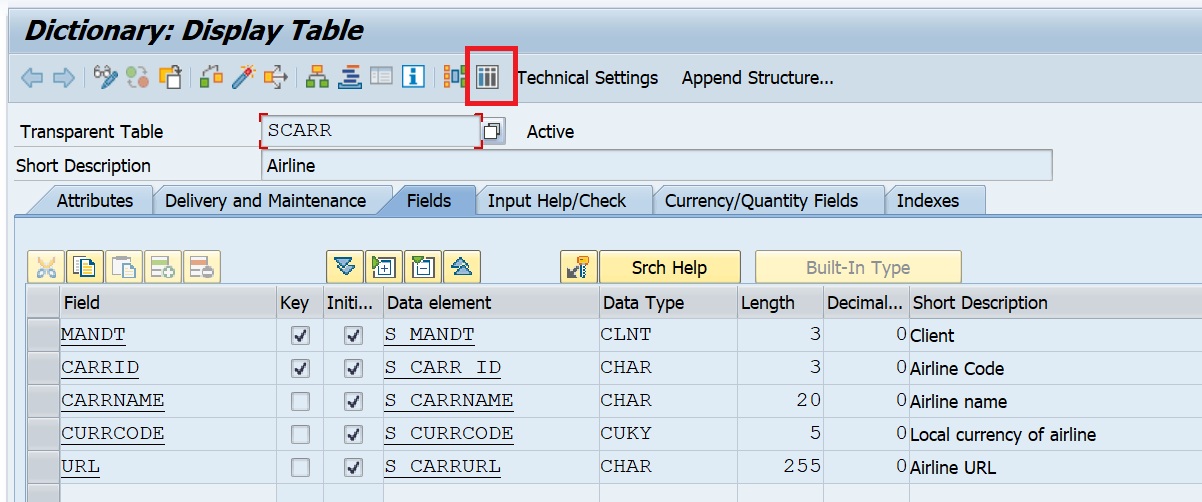This screenshot has height=502, width=1202.
Task: Toggle Display/Change mode glasses-pencil icon
Action: [x=106, y=77]
